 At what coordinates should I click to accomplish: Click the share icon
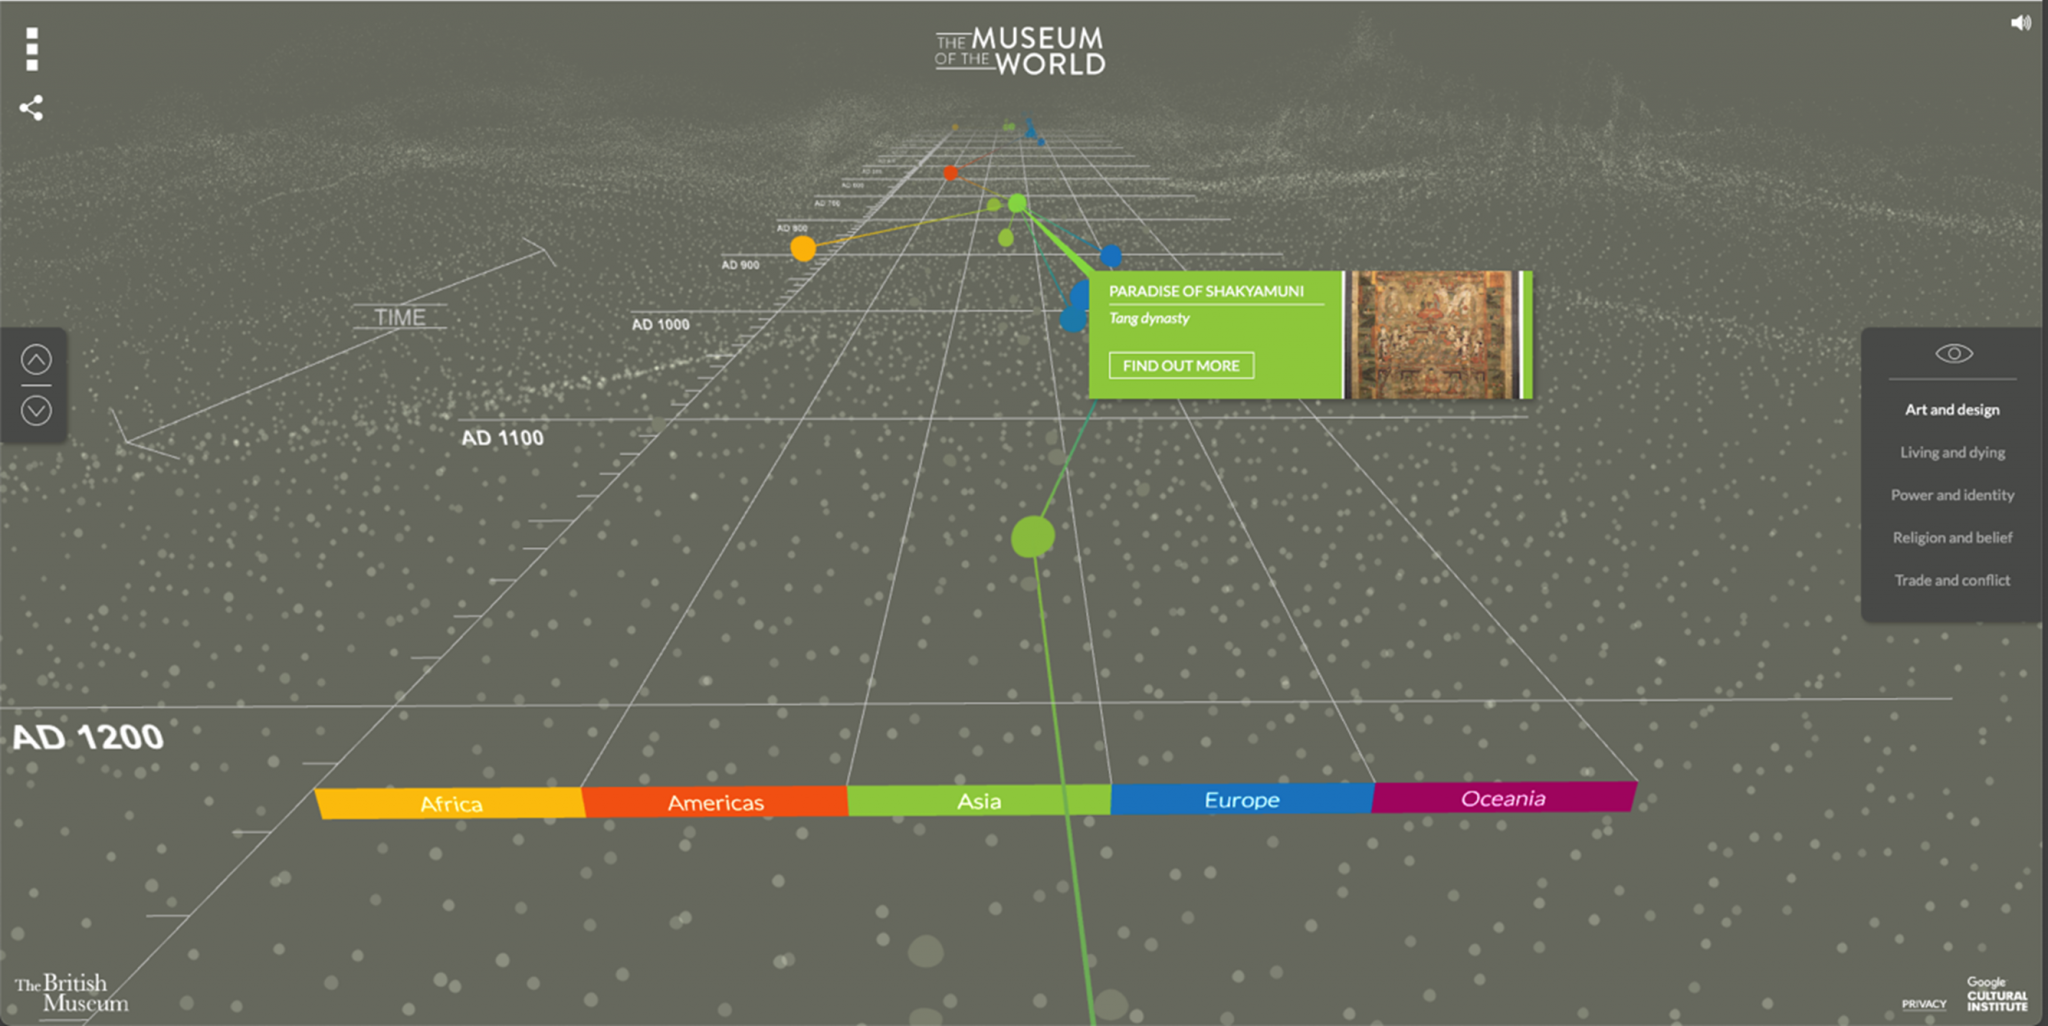pyautogui.click(x=33, y=108)
